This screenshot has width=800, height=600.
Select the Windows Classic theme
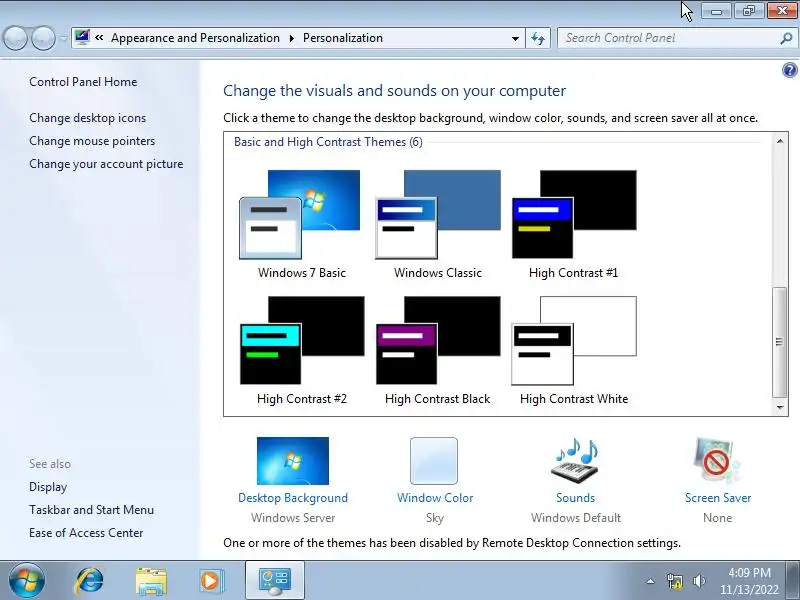[x=438, y=224]
